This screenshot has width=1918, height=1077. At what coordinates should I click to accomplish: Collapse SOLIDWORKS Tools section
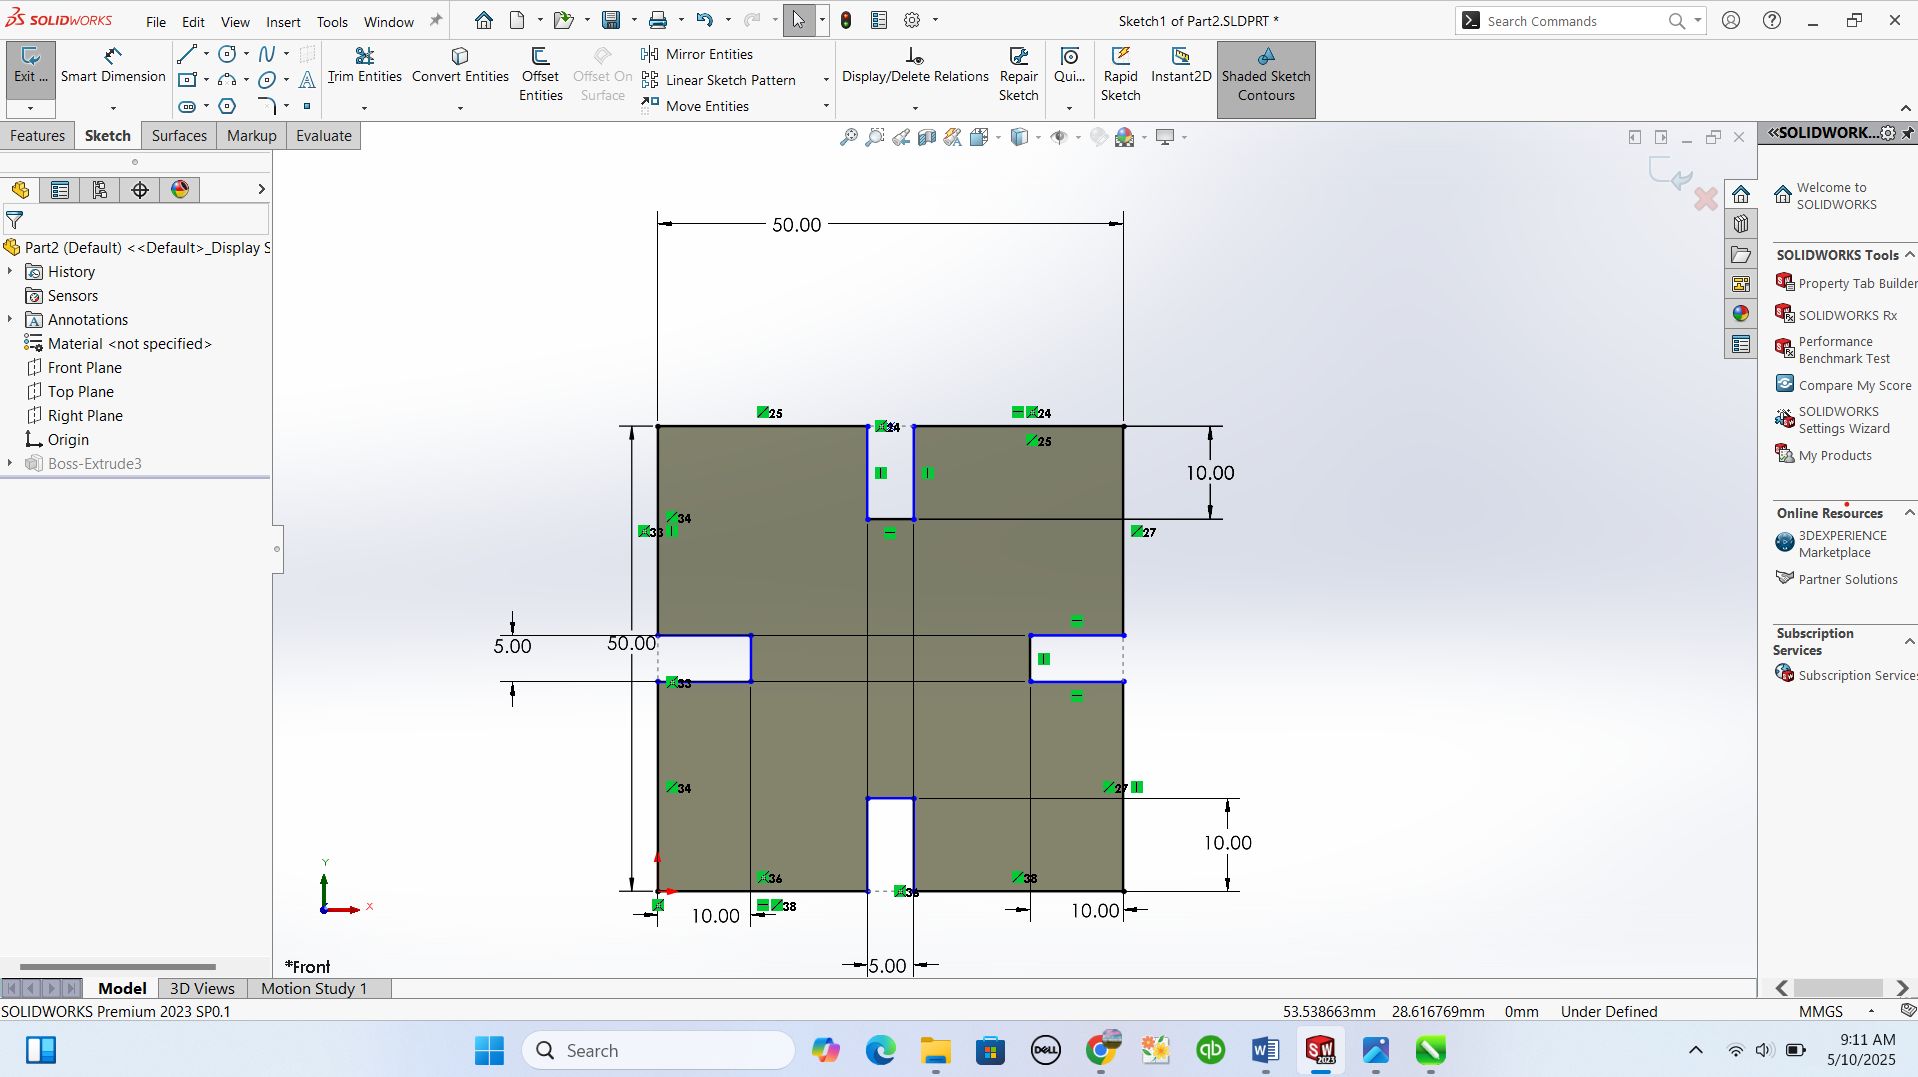pyautogui.click(x=1909, y=255)
